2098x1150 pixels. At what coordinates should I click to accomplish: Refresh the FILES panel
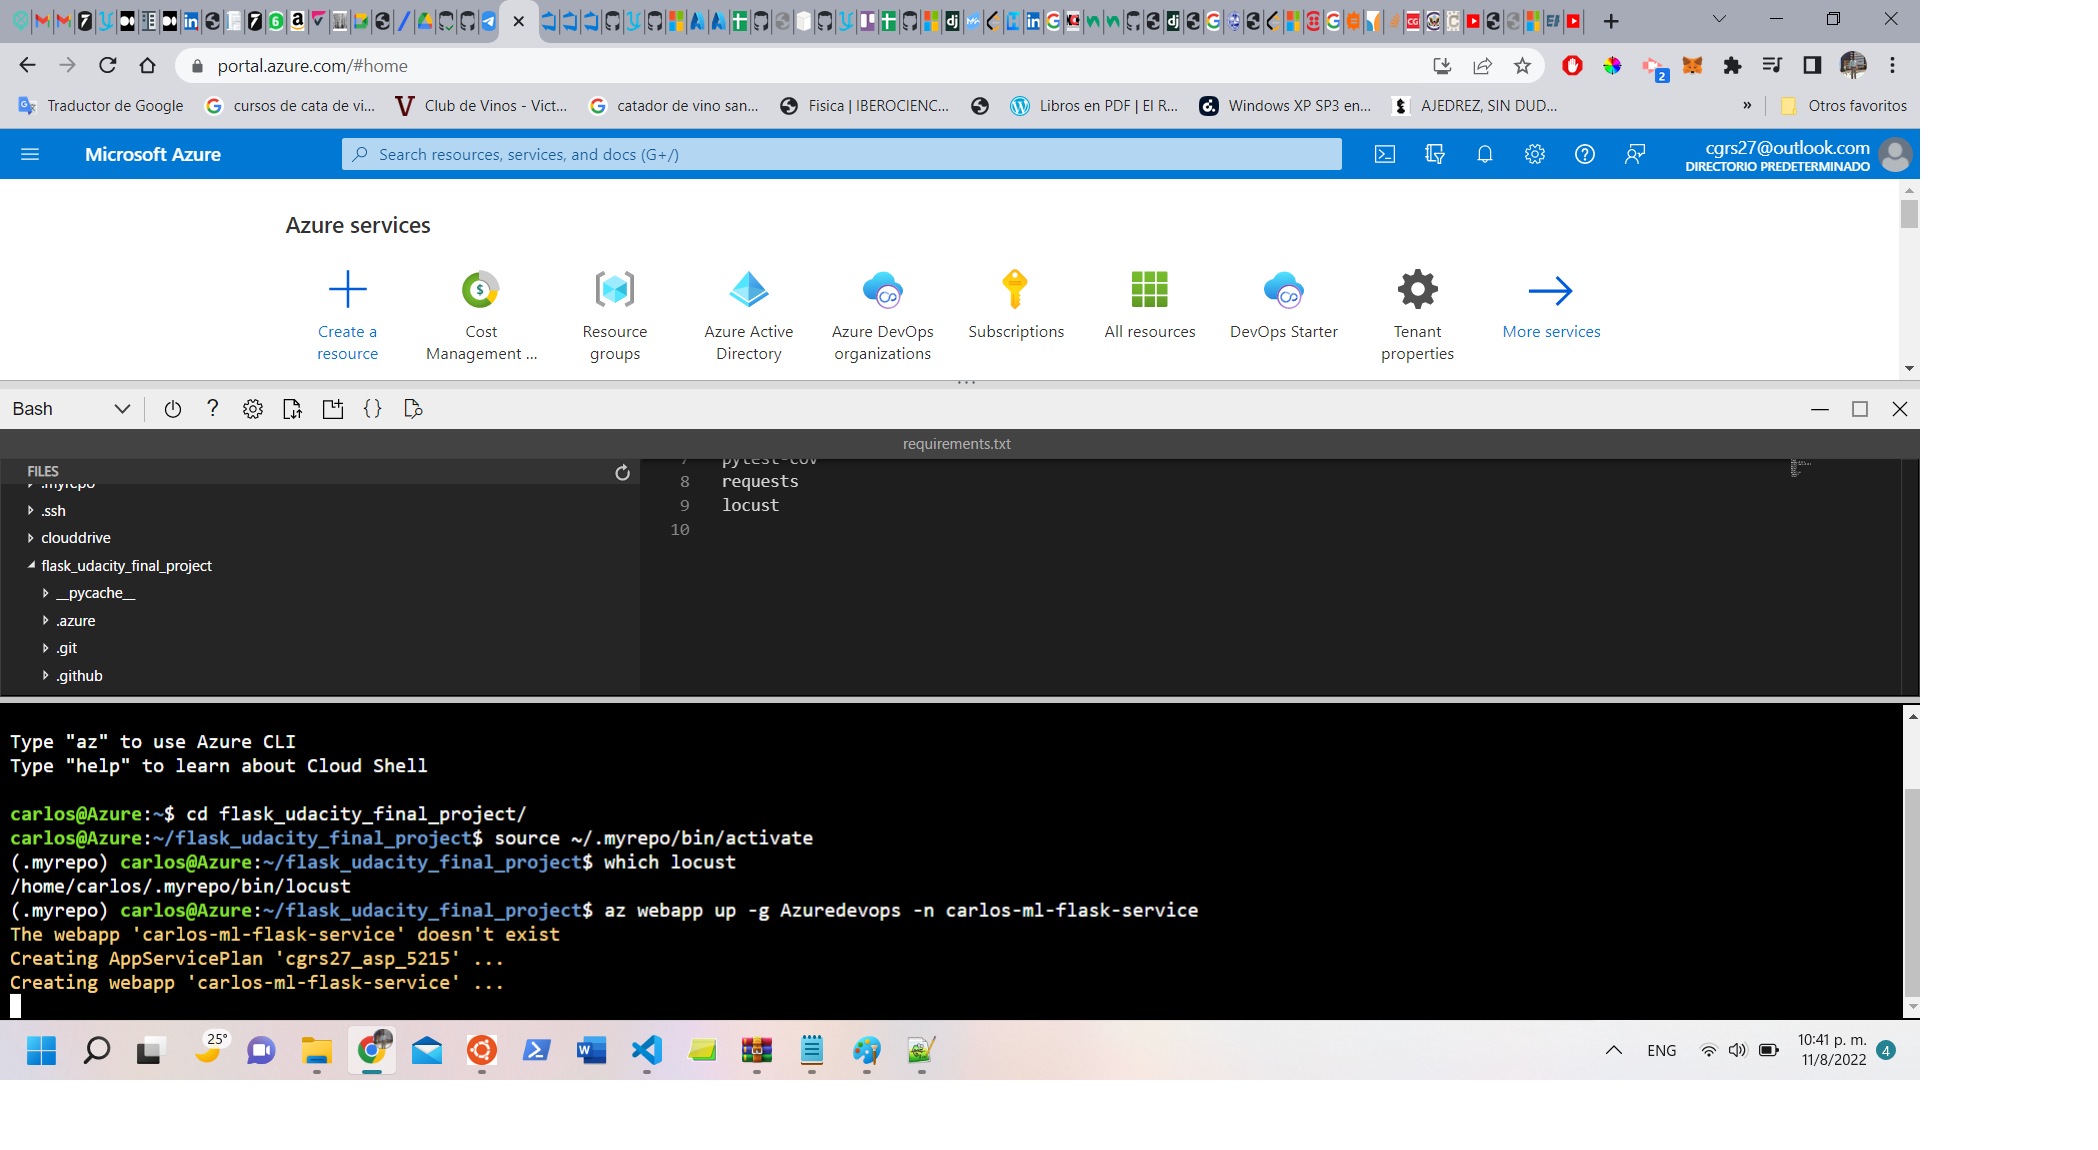[x=622, y=472]
